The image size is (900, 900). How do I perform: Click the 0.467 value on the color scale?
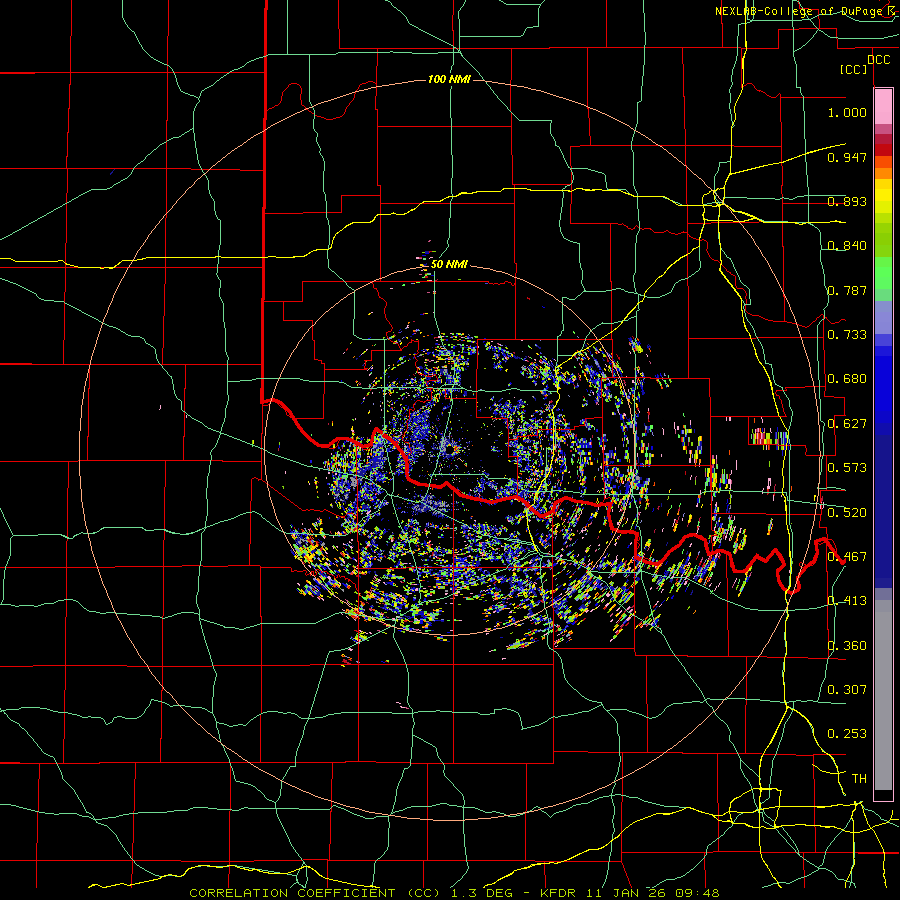pyautogui.click(x=847, y=556)
